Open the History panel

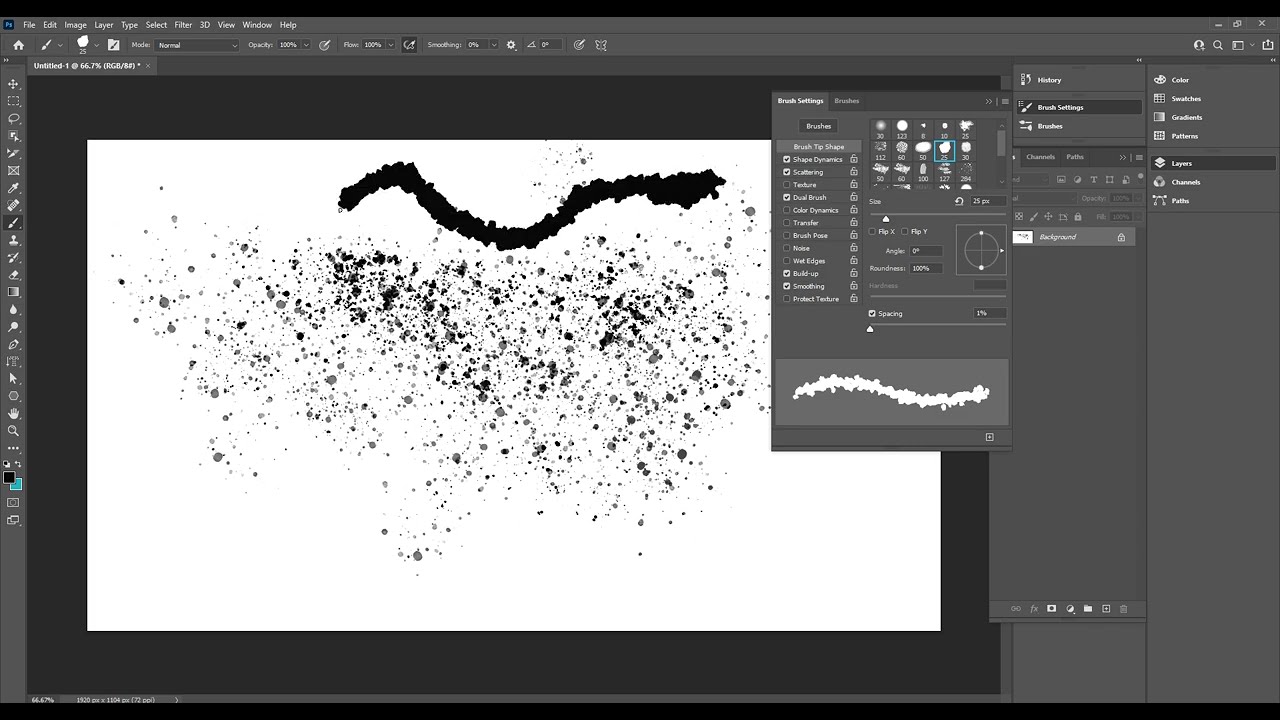[1049, 80]
